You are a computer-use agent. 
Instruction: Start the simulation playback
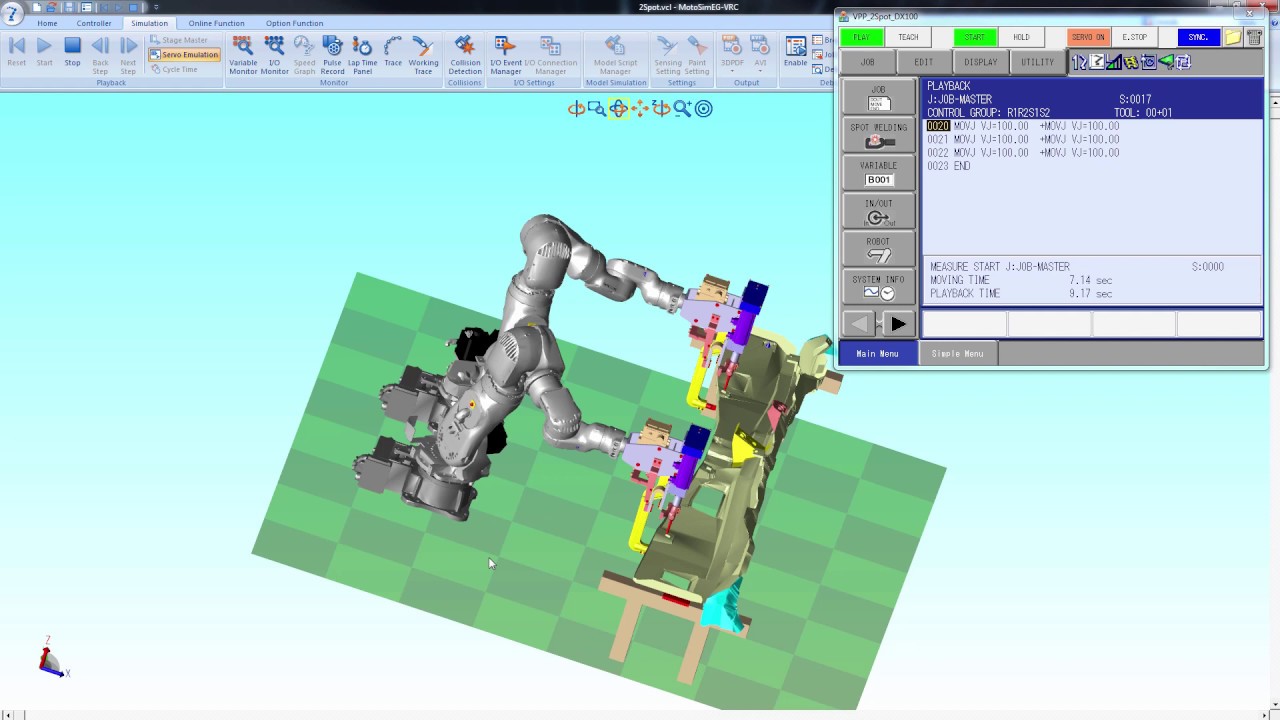[44, 53]
